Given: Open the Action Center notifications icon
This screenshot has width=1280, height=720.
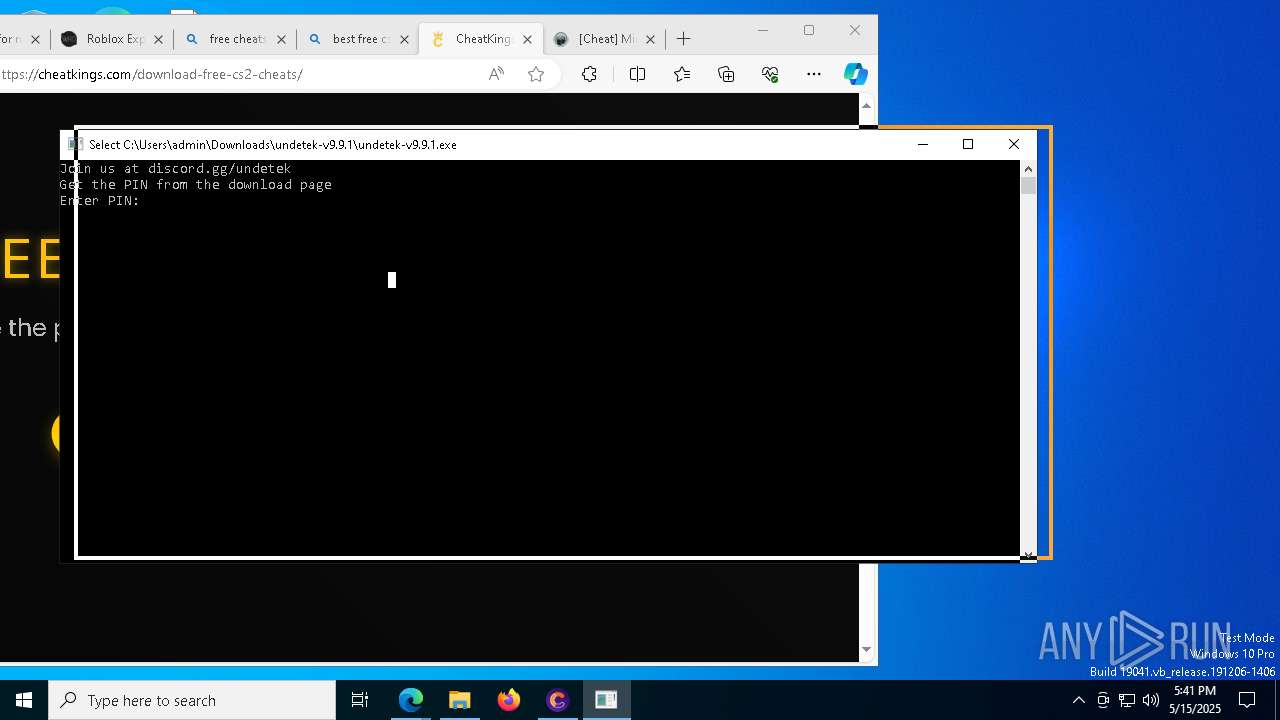Looking at the screenshot, I should pos(1247,700).
